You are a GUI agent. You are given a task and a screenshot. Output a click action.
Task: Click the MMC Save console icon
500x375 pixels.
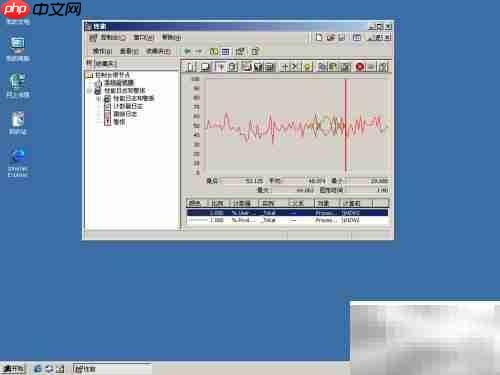(x=342, y=37)
